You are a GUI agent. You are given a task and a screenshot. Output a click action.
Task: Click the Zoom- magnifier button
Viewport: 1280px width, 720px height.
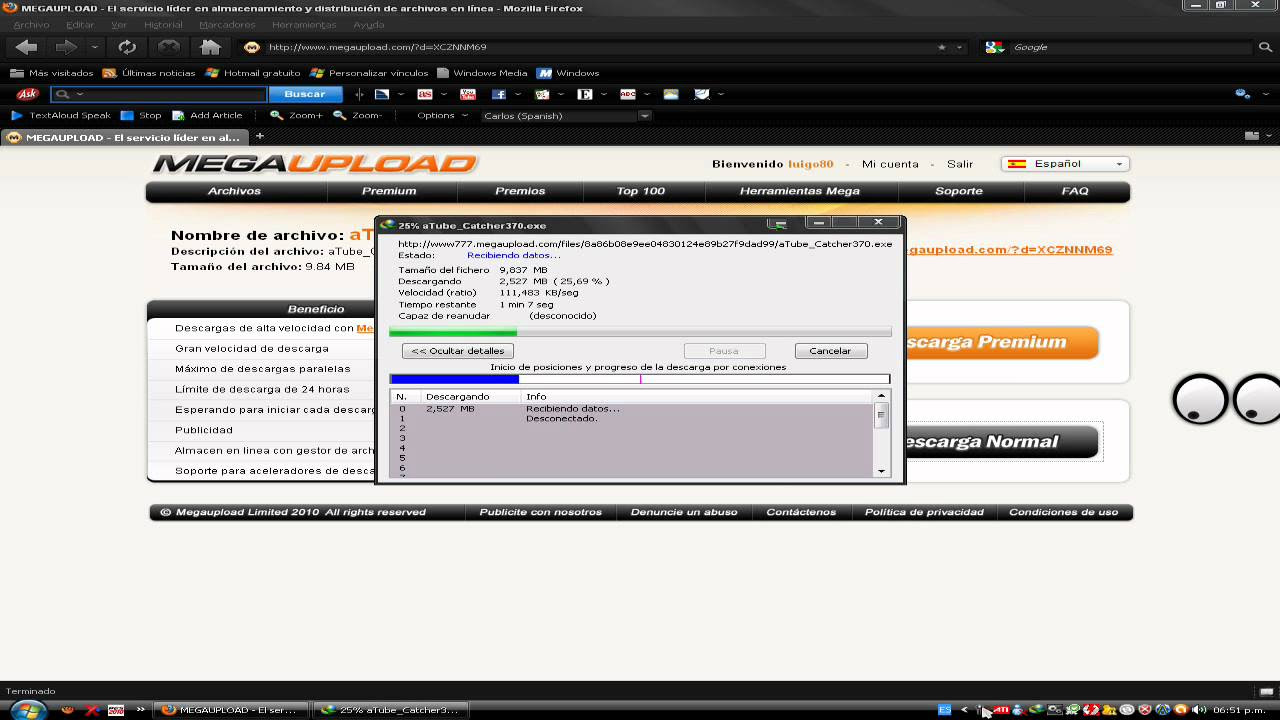click(358, 116)
